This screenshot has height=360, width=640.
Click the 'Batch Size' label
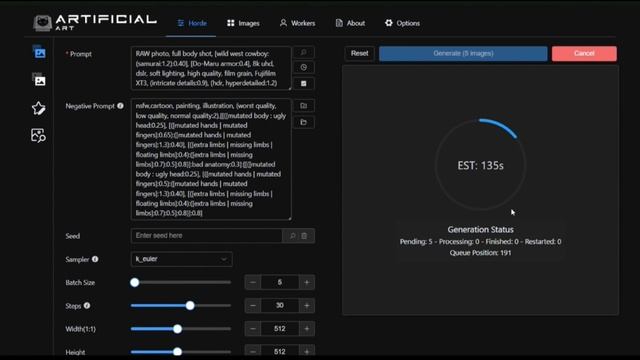[80, 282]
